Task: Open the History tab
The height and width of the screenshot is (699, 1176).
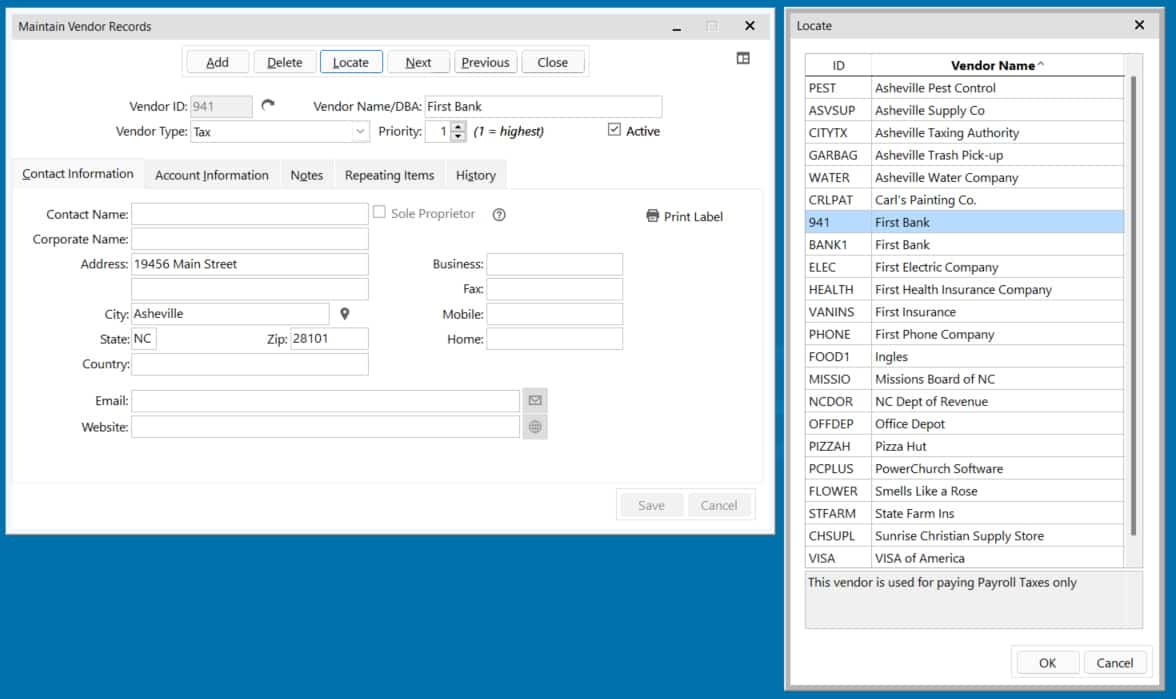Action: [x=476, y=176]
